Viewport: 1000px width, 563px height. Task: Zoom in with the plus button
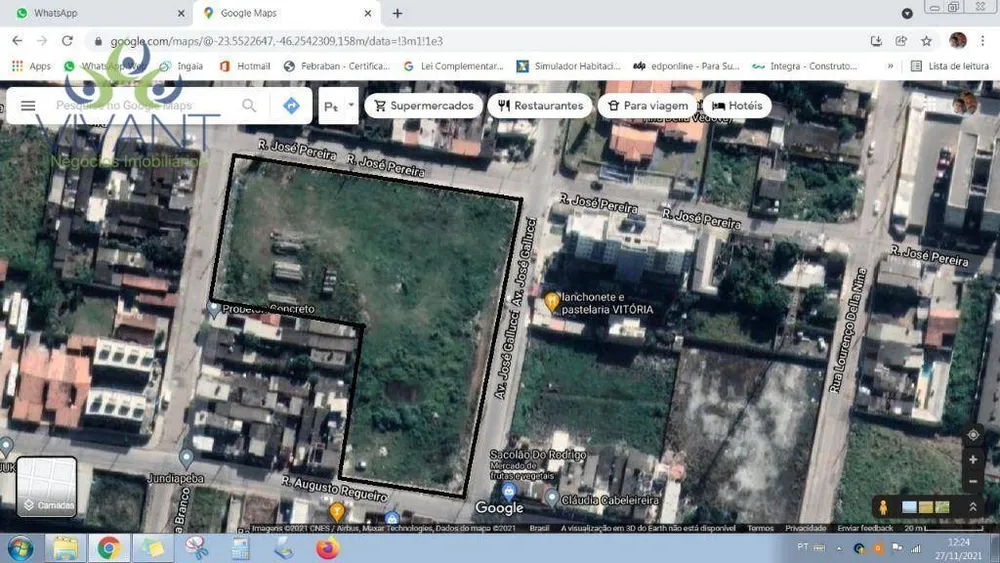(x=973, y=459)
